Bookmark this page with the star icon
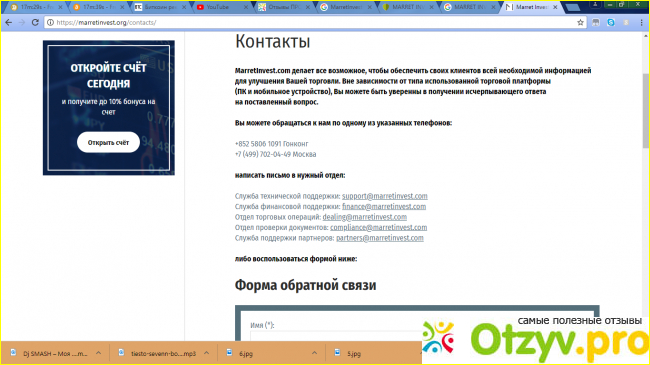The image size is (650, 365). pos(580,22)
